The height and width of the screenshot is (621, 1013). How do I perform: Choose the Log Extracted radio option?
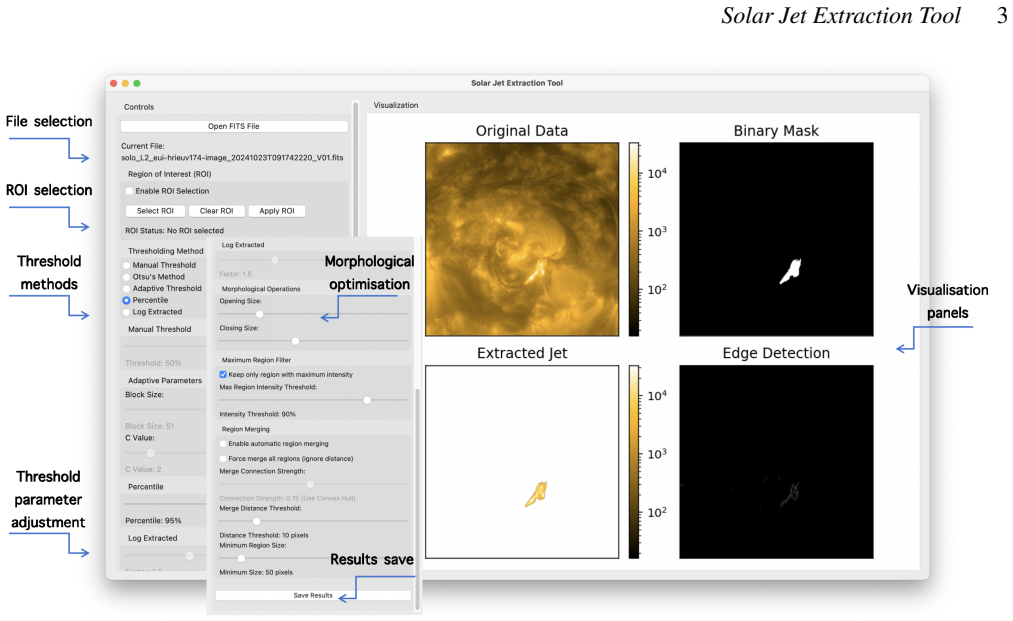click(x=127, y=312)
